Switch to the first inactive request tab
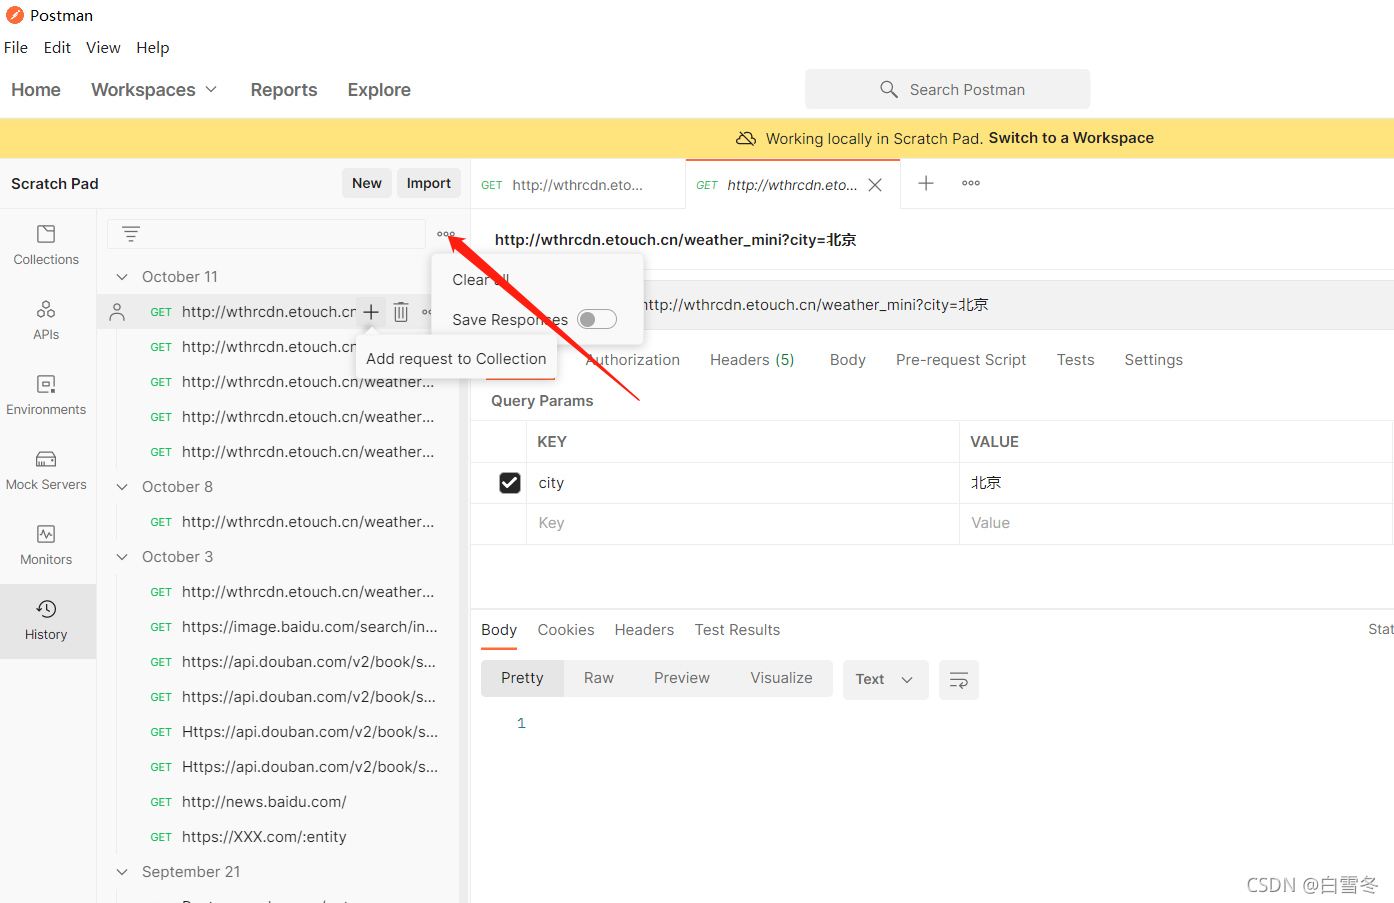 click(577, 185)
